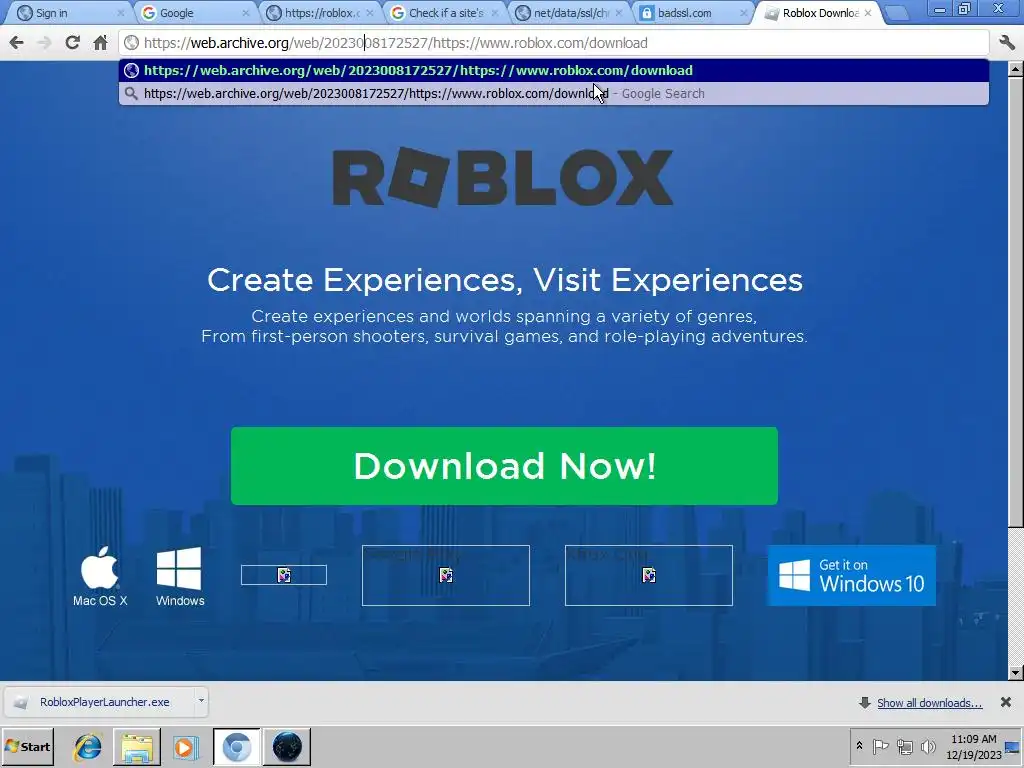Switch to the https://roblox.c tab
The height and width of the screenshot is (768, 1024).
tap(319, 13)
